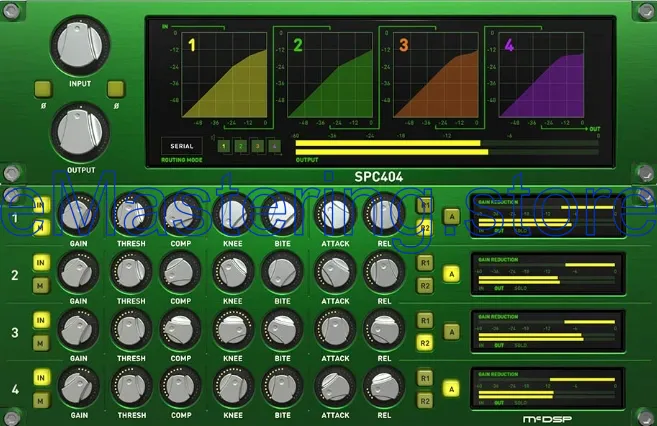Select routing slot 2 button
Image resolution: width=657 pixels, height=426 pixels.
(x=241, y=146)
